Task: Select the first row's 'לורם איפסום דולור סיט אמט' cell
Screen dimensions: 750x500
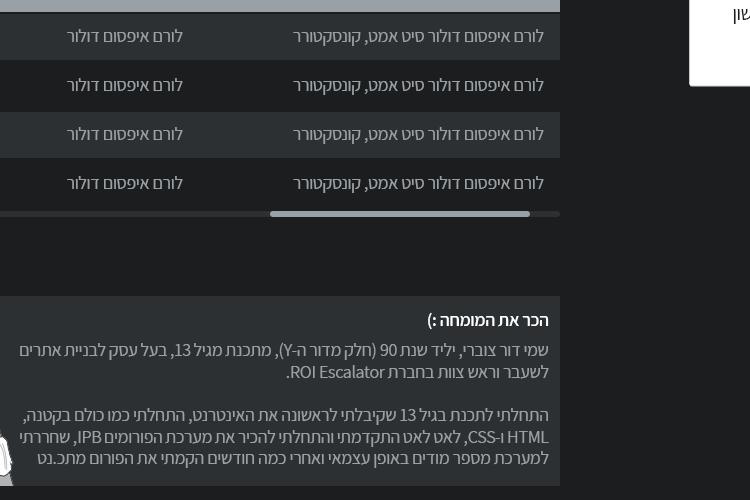Action: click(x=418, y=37)
